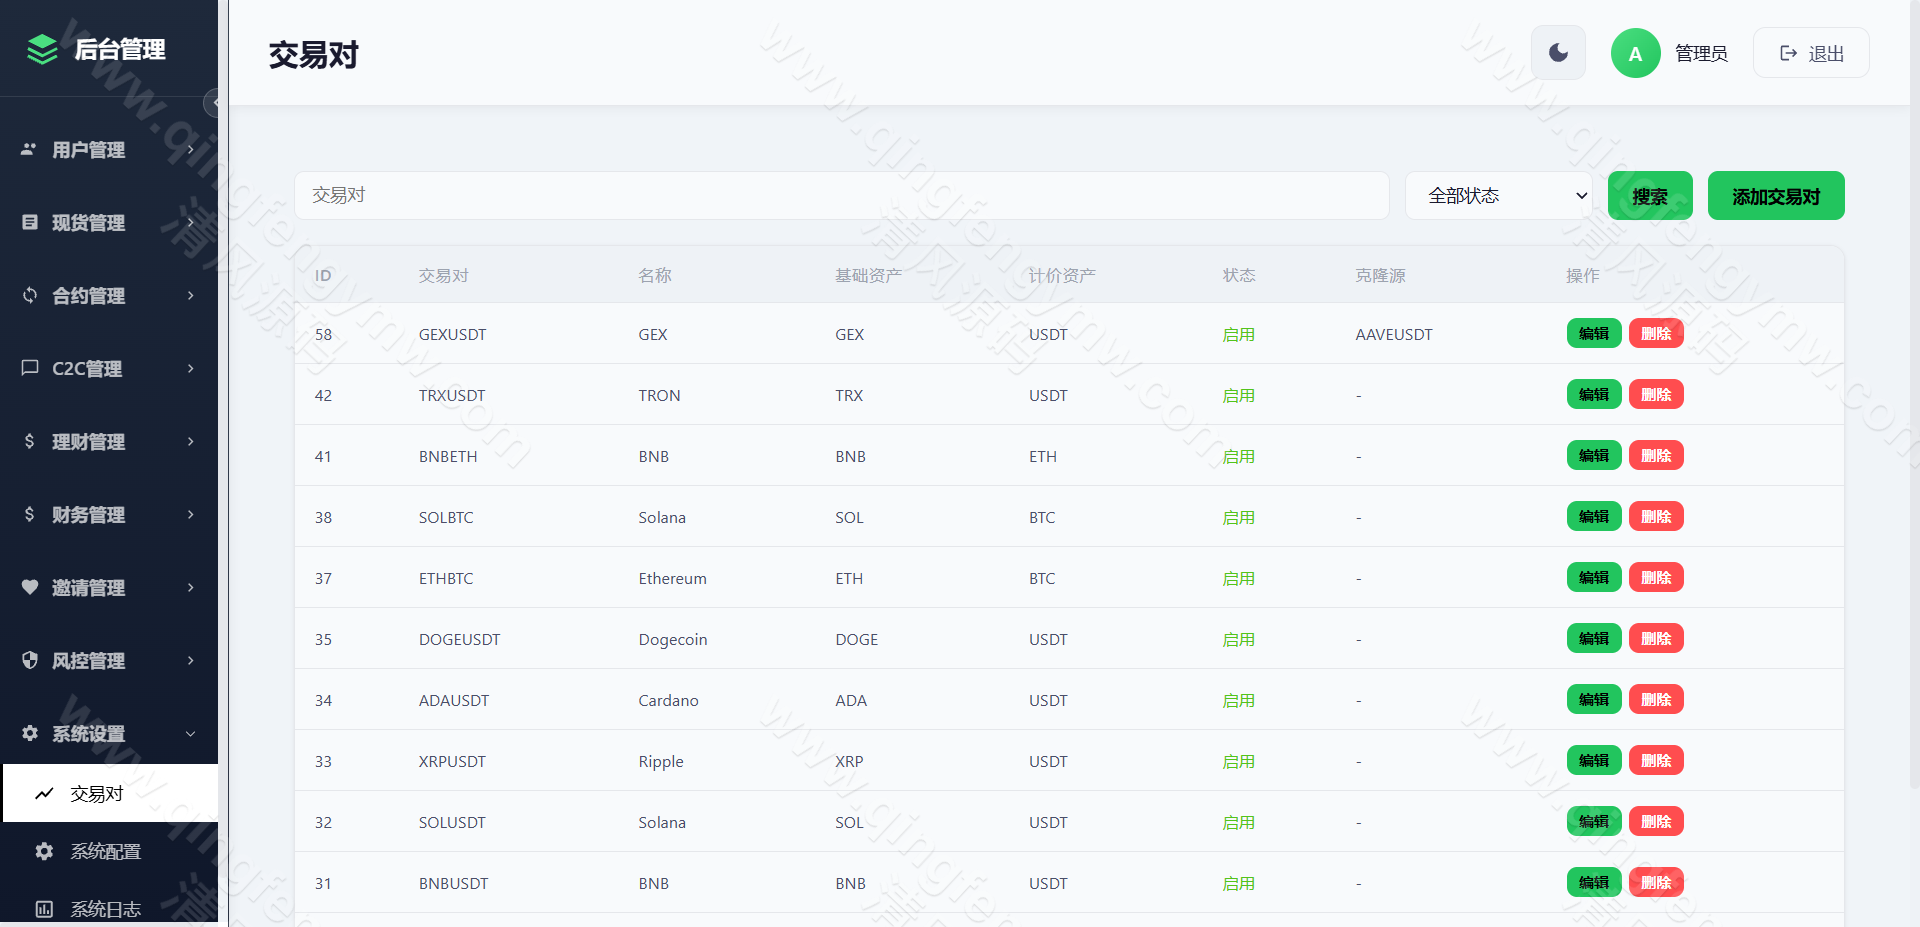Click the Ethereum name cell
The height and width of the screenshot is (927, 1920).
(x=672, y=578)
